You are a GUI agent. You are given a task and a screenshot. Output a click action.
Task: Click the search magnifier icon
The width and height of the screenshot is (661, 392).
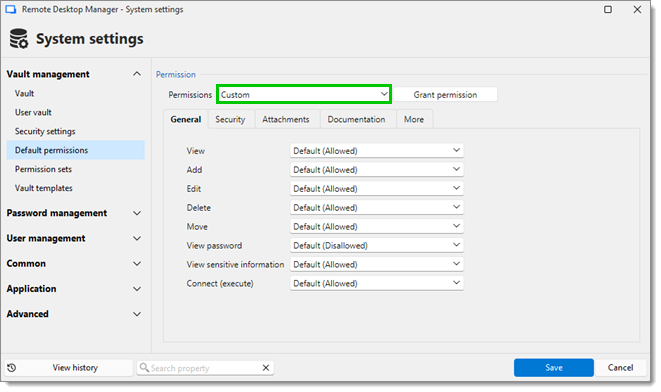(x=144, y=368)
